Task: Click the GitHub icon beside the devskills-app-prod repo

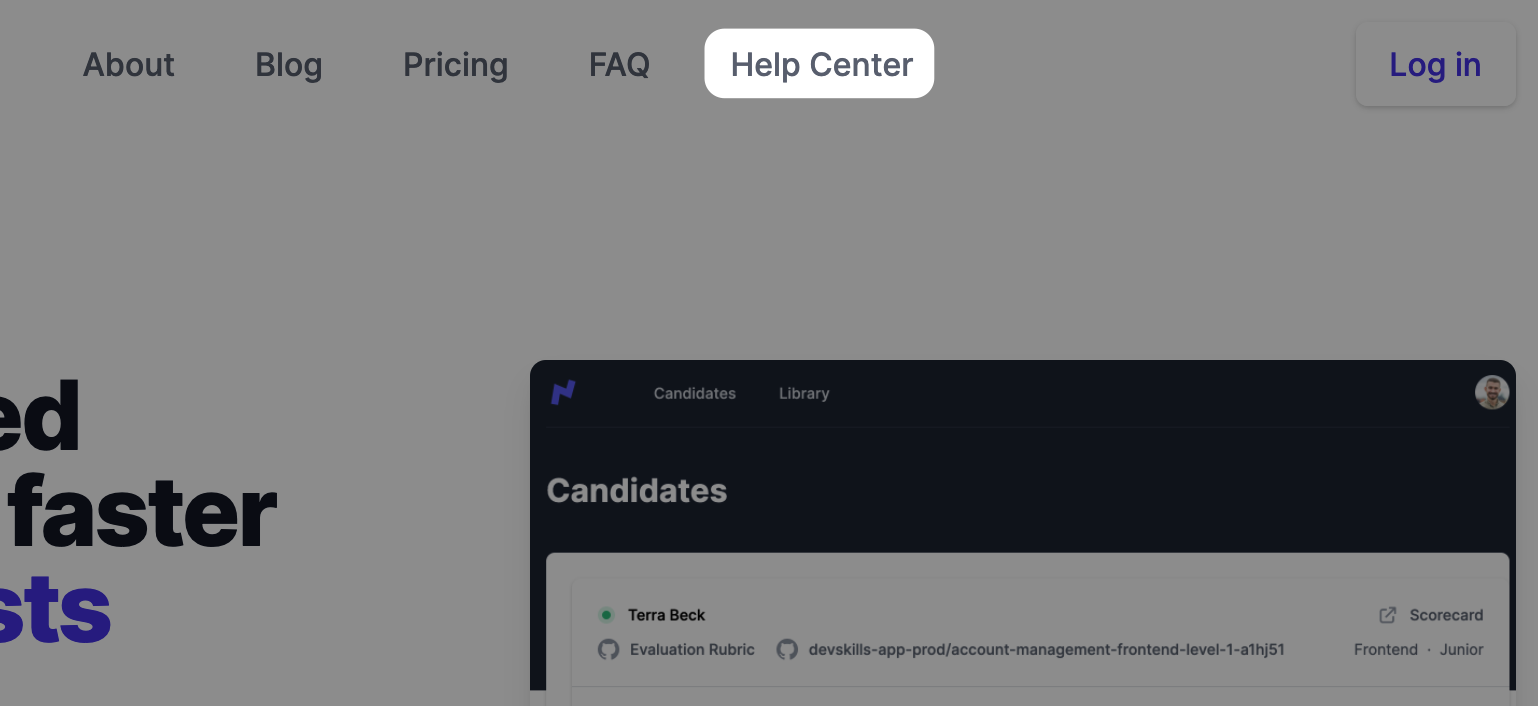Action: click(788, 650)
